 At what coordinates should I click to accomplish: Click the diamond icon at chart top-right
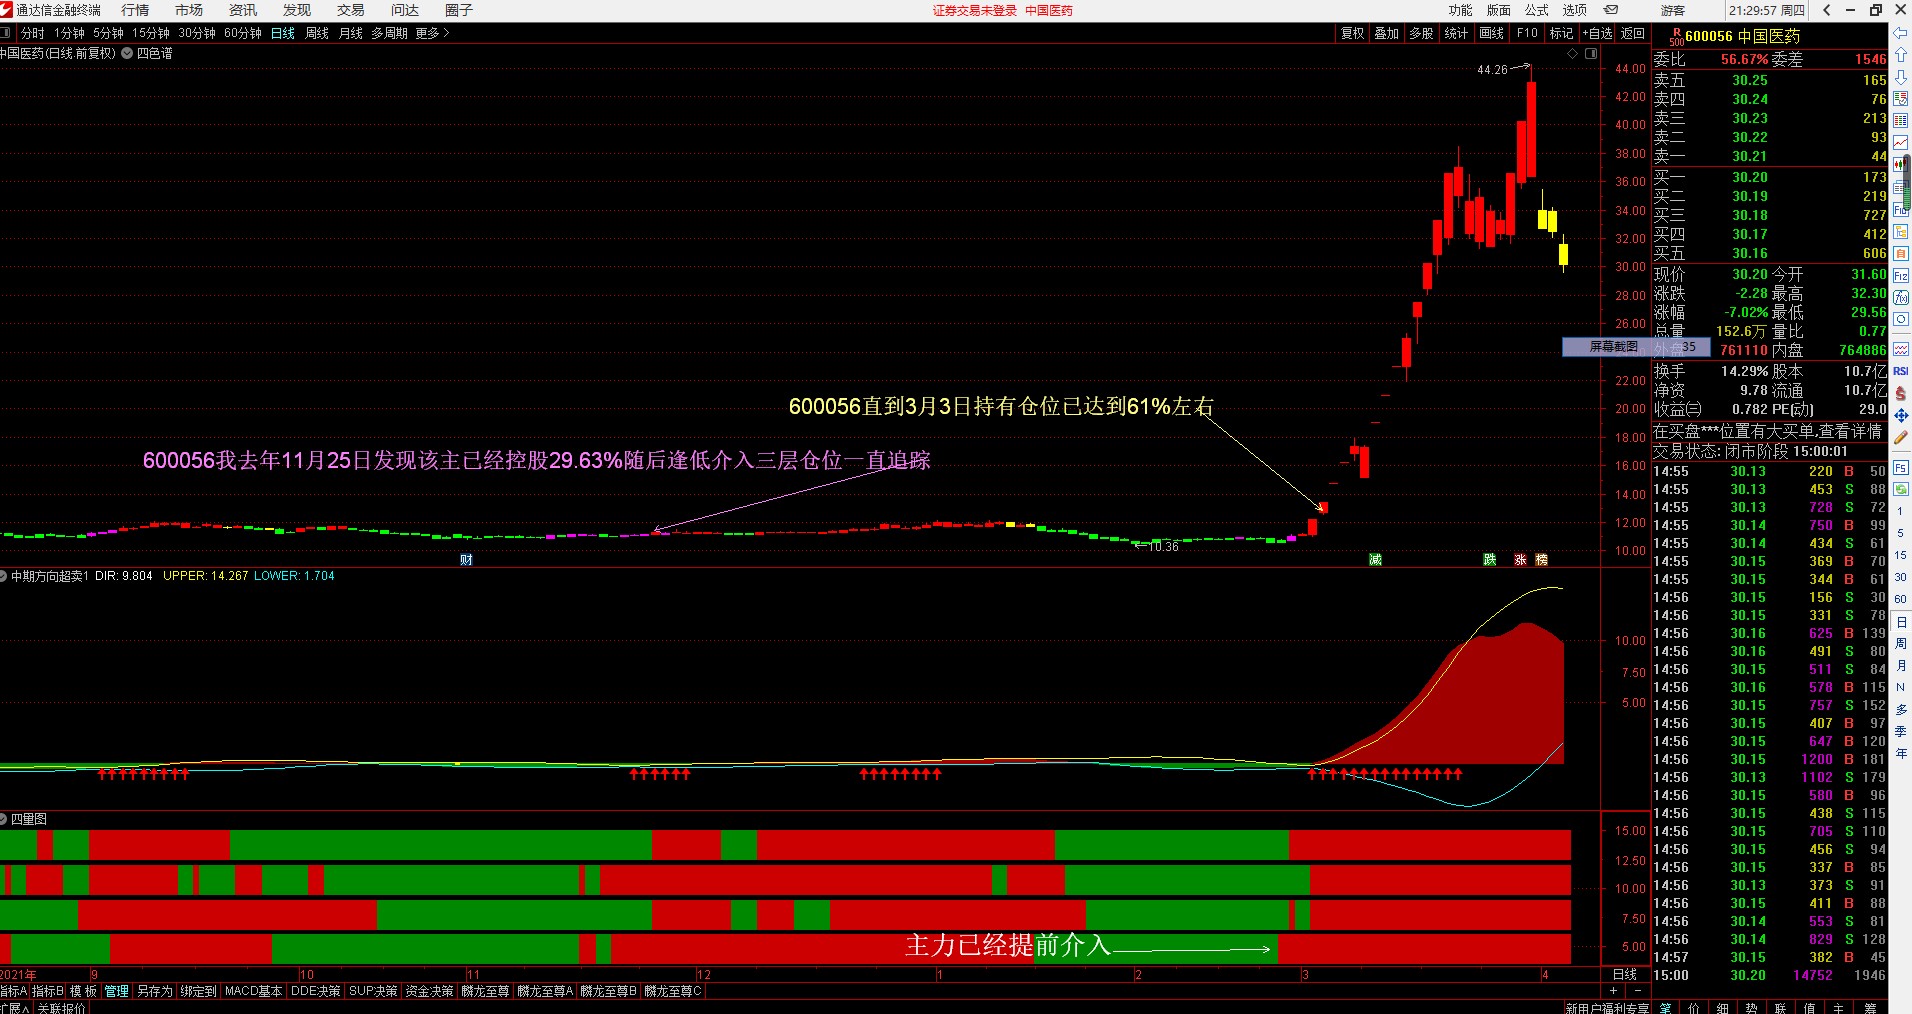pyautogui.click(x=1573, y=54)
